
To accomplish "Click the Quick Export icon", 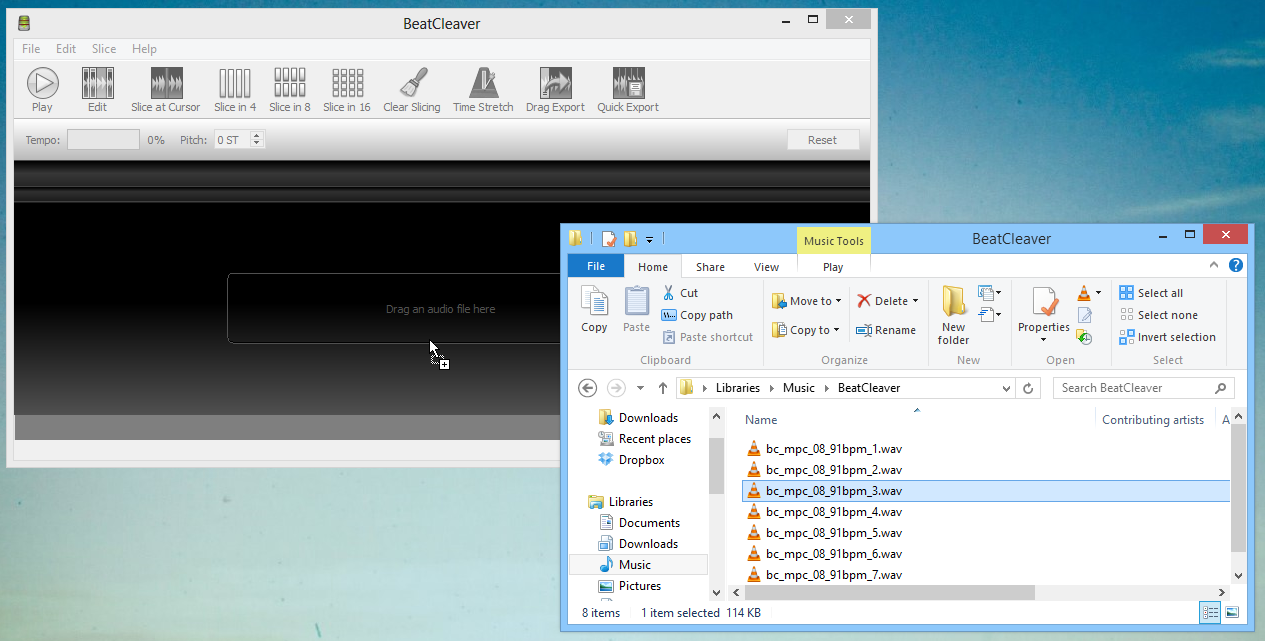I will pyautogui.click(x=628, y=84).
